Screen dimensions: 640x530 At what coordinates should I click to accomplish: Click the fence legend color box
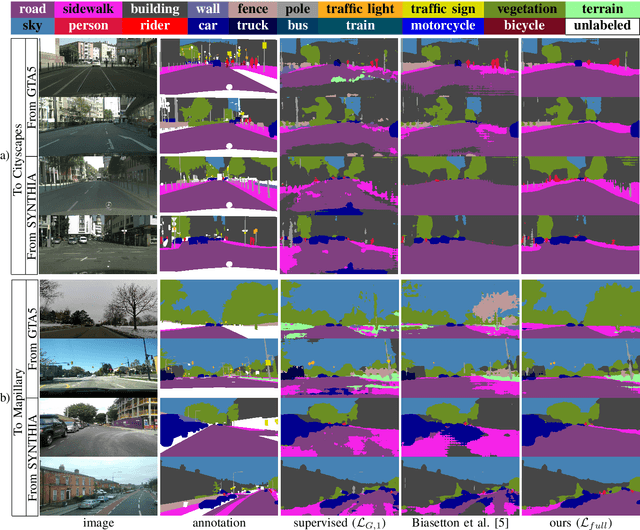pos(253,9)
